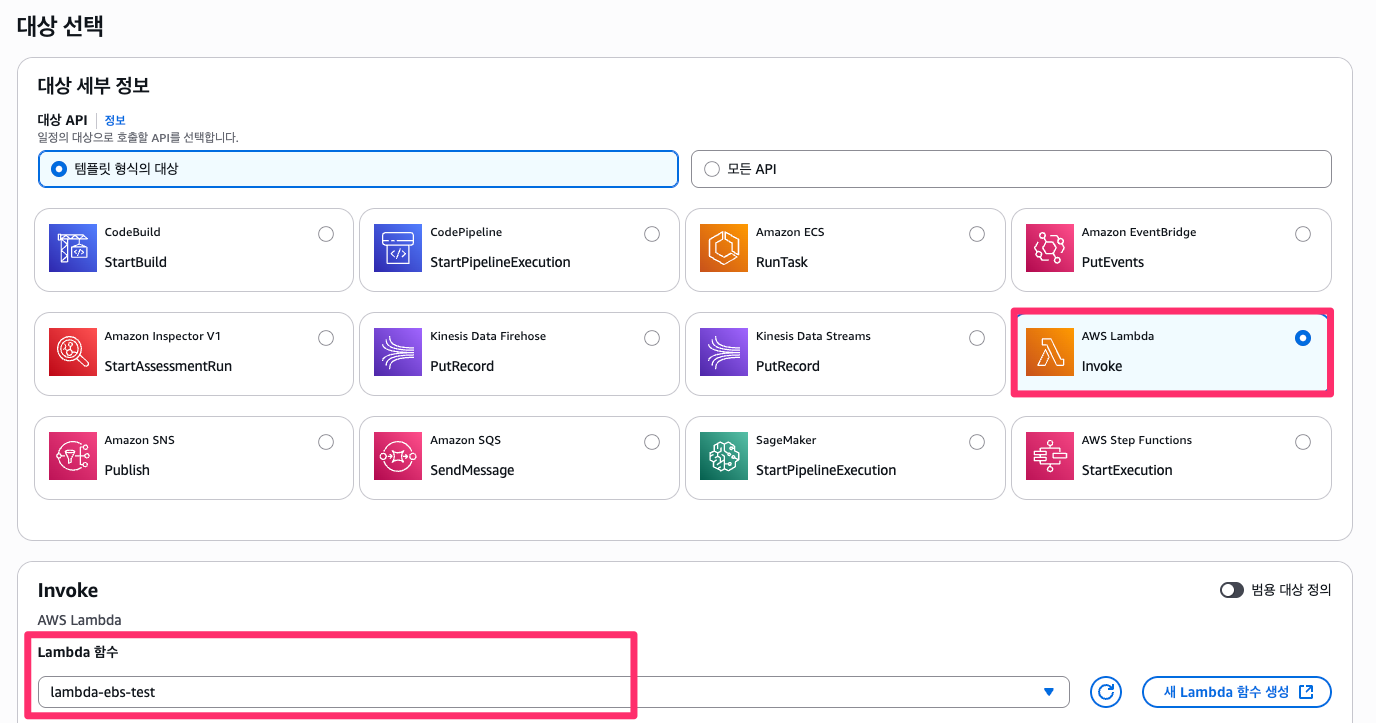Click the SendMessage label in SQS card

click(472, 470)
